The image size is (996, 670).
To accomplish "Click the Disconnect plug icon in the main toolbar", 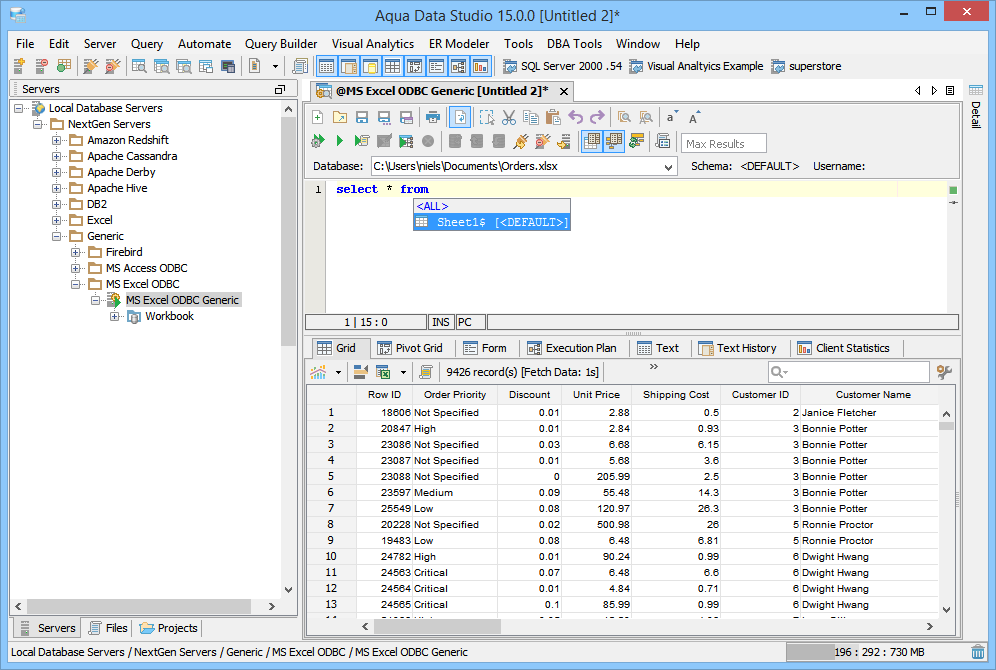I will pos(112,66).
